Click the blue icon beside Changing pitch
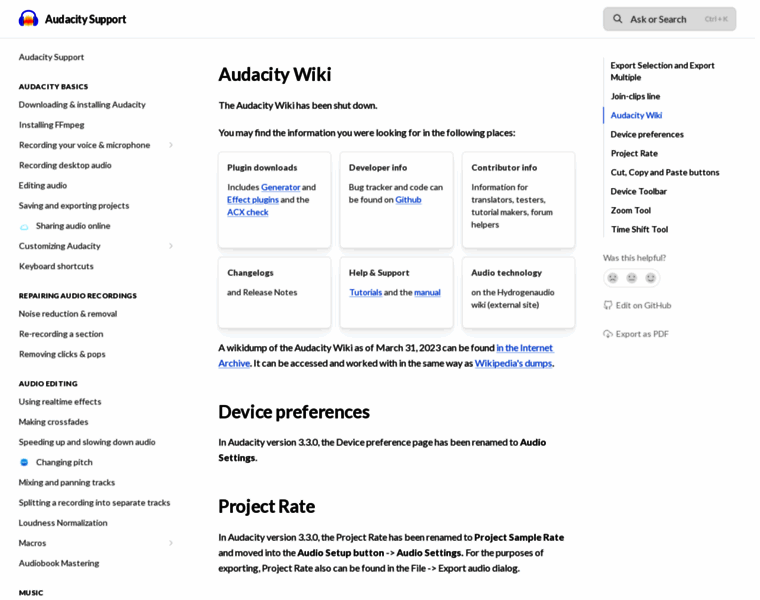The width and height of the screenshot is (760, 600). 25,462
